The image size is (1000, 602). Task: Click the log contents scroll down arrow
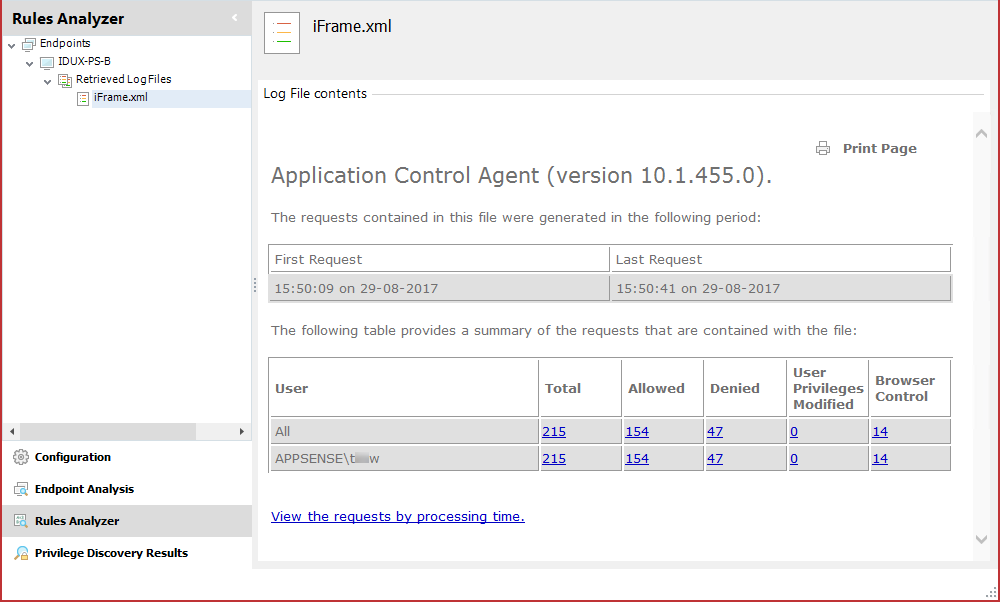point(981,539)
